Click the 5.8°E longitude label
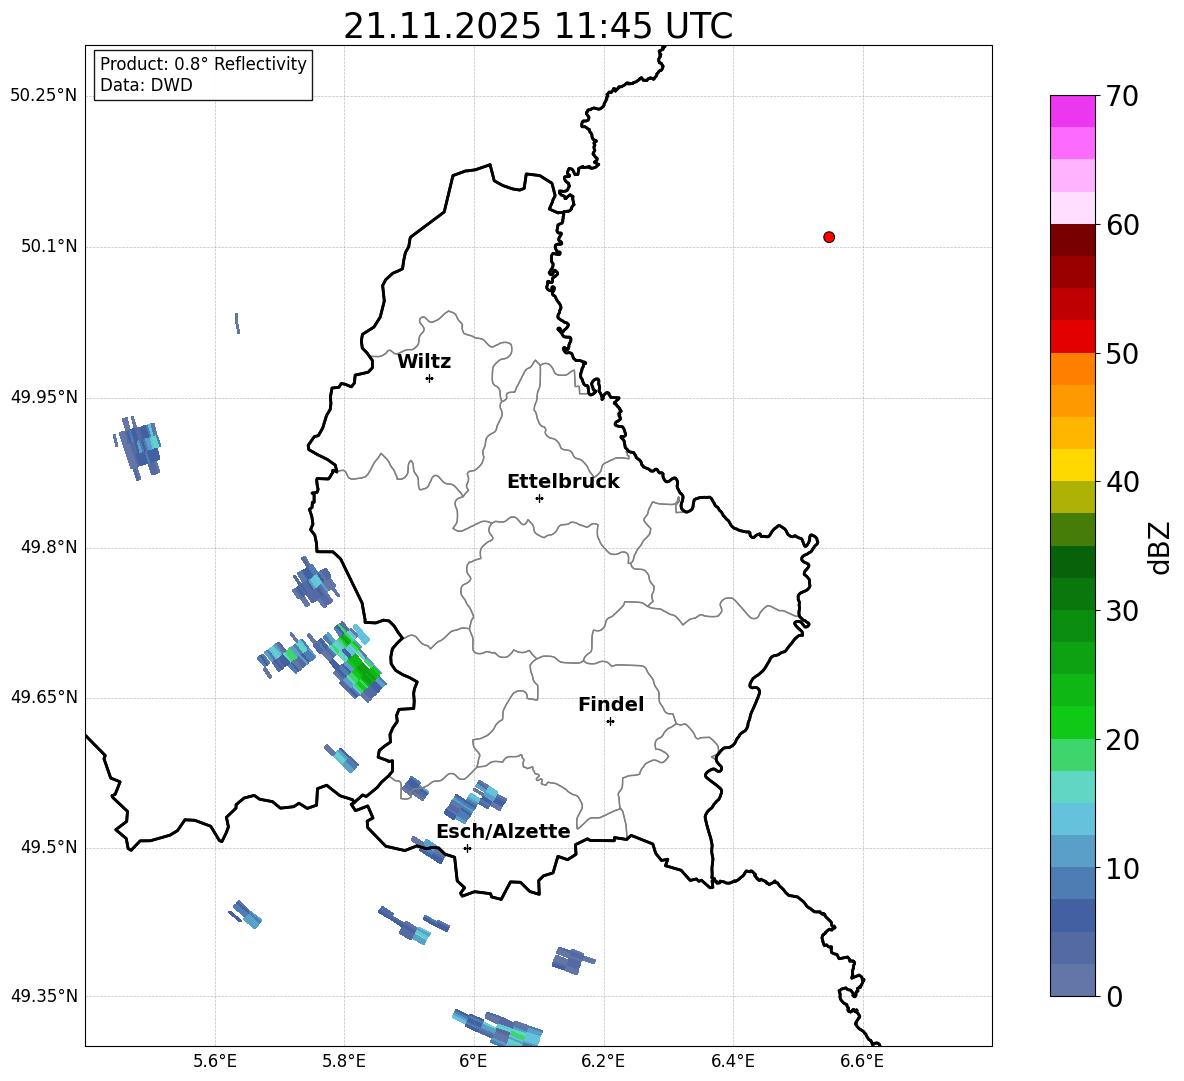1184x1081 pixels. (344, 1062)
